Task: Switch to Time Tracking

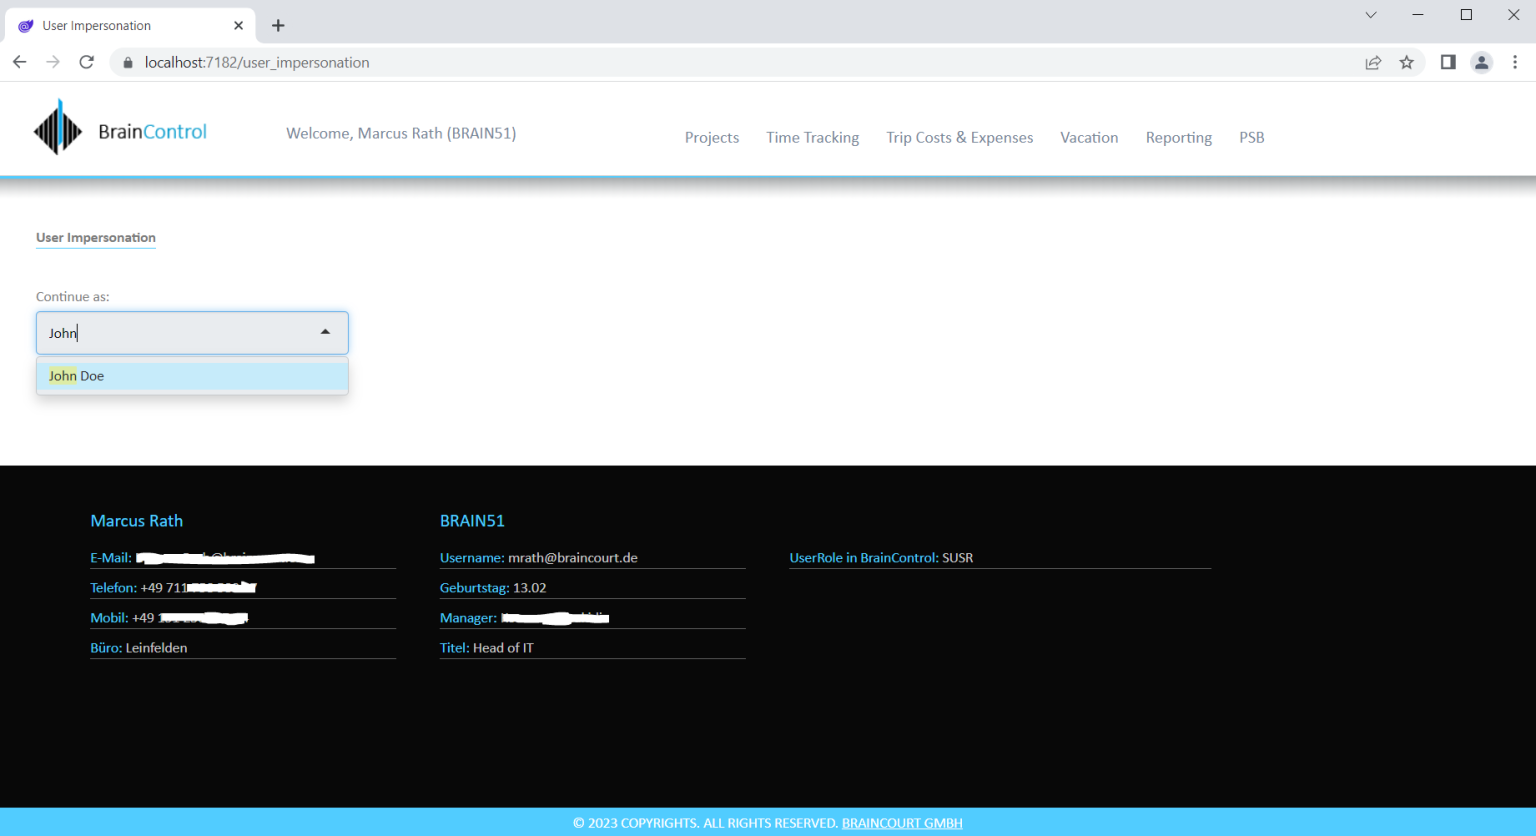Action: pos(812,137)
